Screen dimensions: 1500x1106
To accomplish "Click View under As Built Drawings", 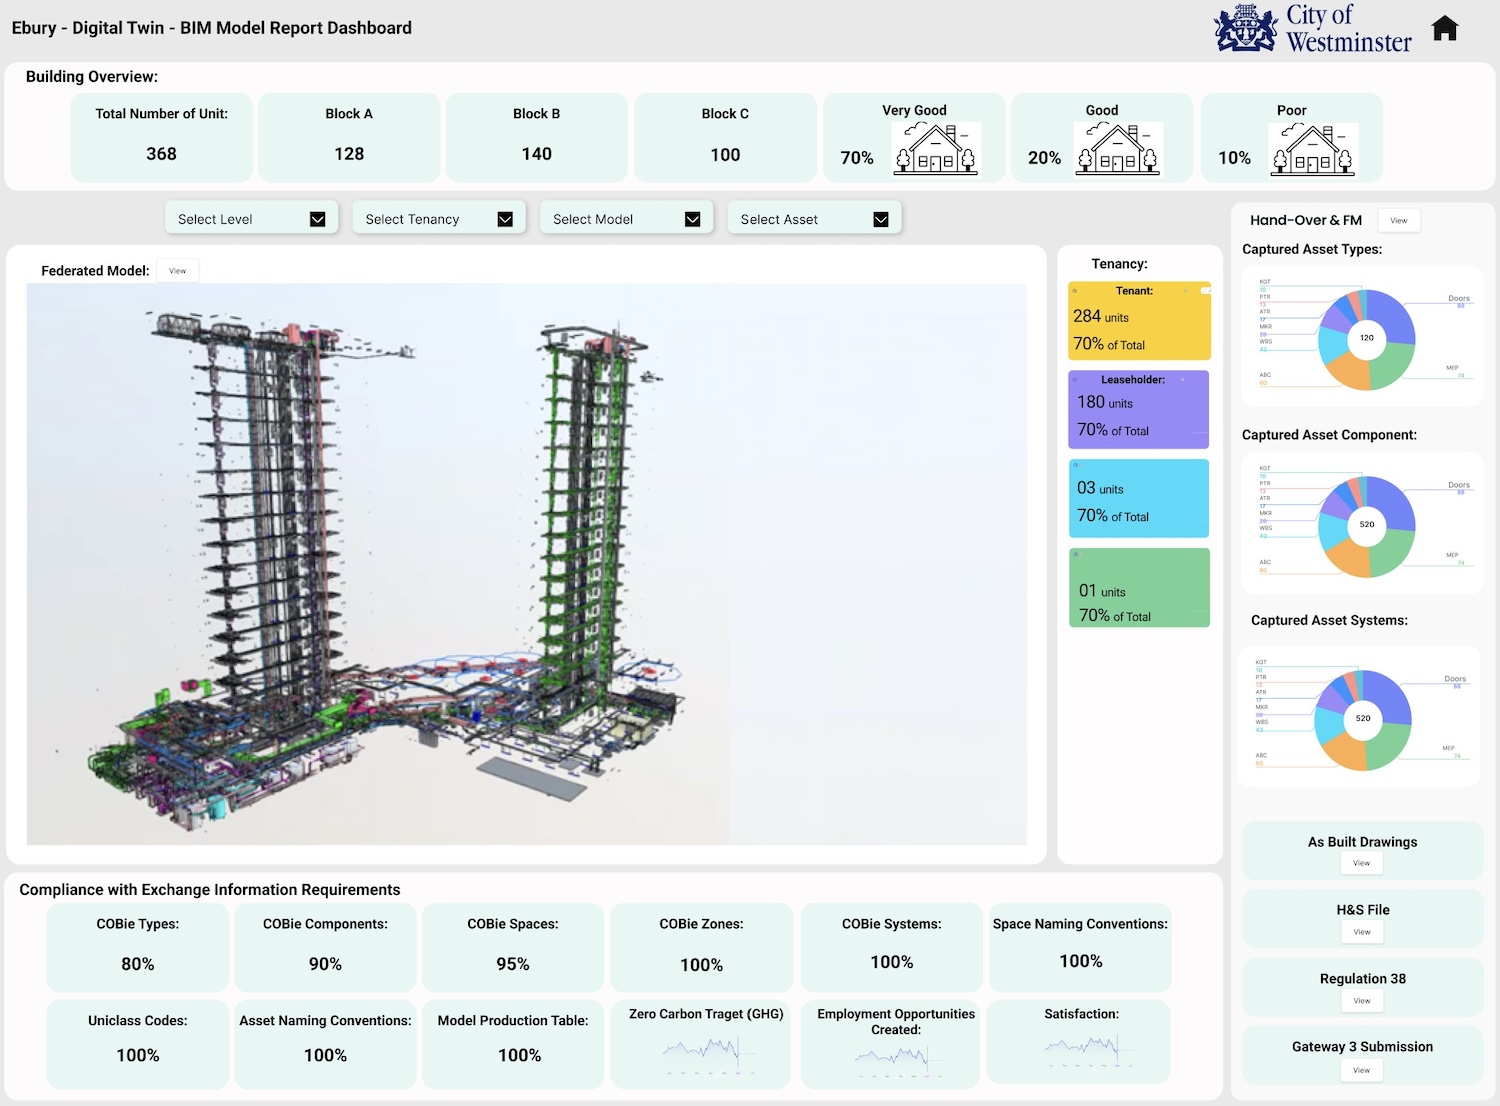I will [1361, 862].
